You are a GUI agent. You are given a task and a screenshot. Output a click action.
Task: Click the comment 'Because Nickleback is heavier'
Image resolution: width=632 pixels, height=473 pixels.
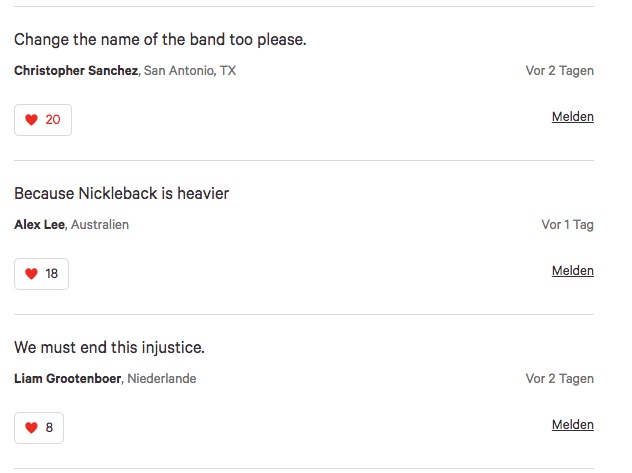(121, 193)
